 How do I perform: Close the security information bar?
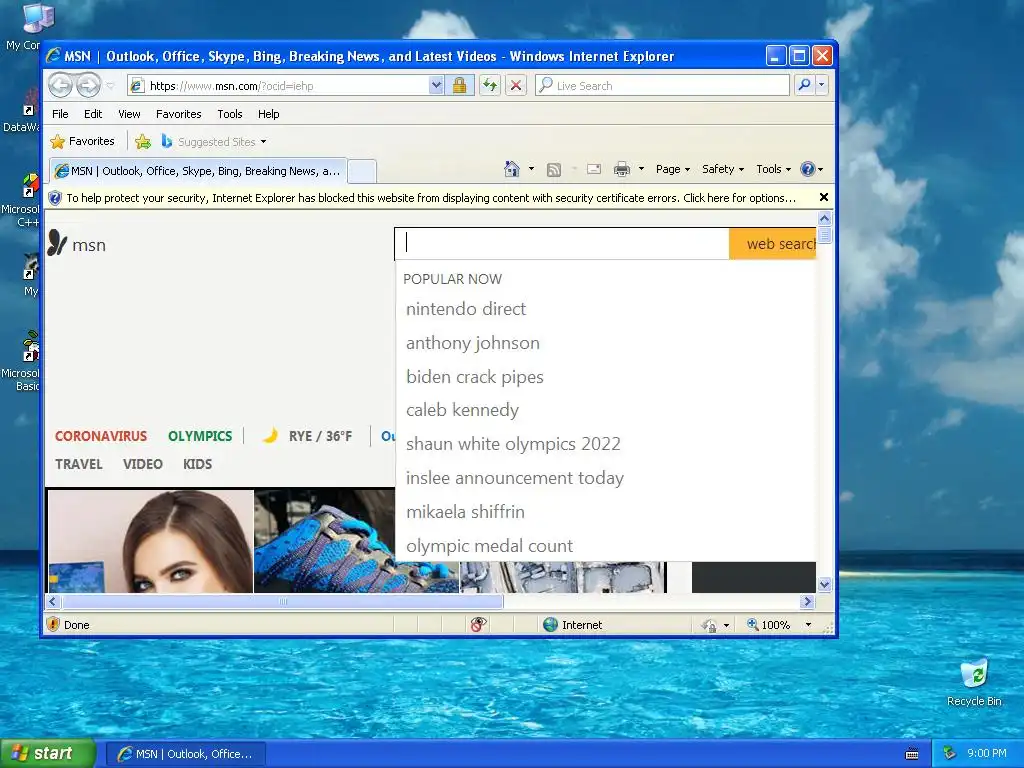[x=824, y=197]
